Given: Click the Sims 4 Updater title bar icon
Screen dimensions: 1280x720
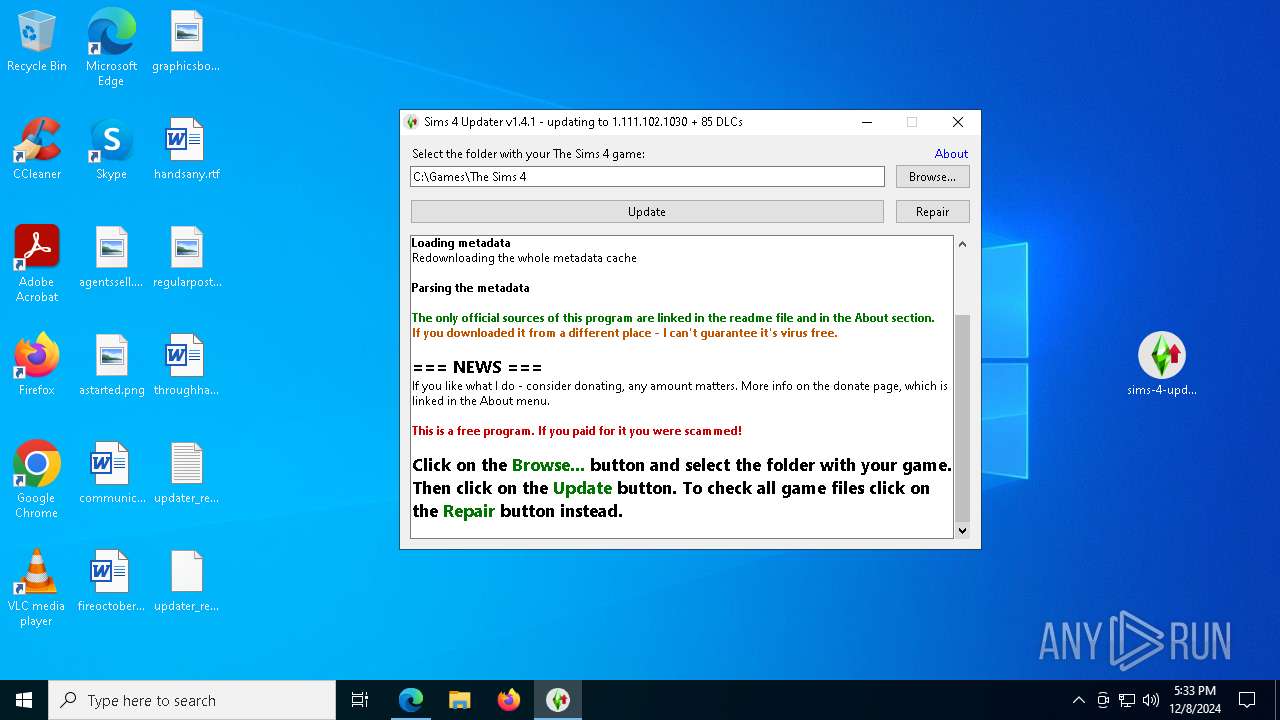Looking at the screenshot, I should coord(412,122).
